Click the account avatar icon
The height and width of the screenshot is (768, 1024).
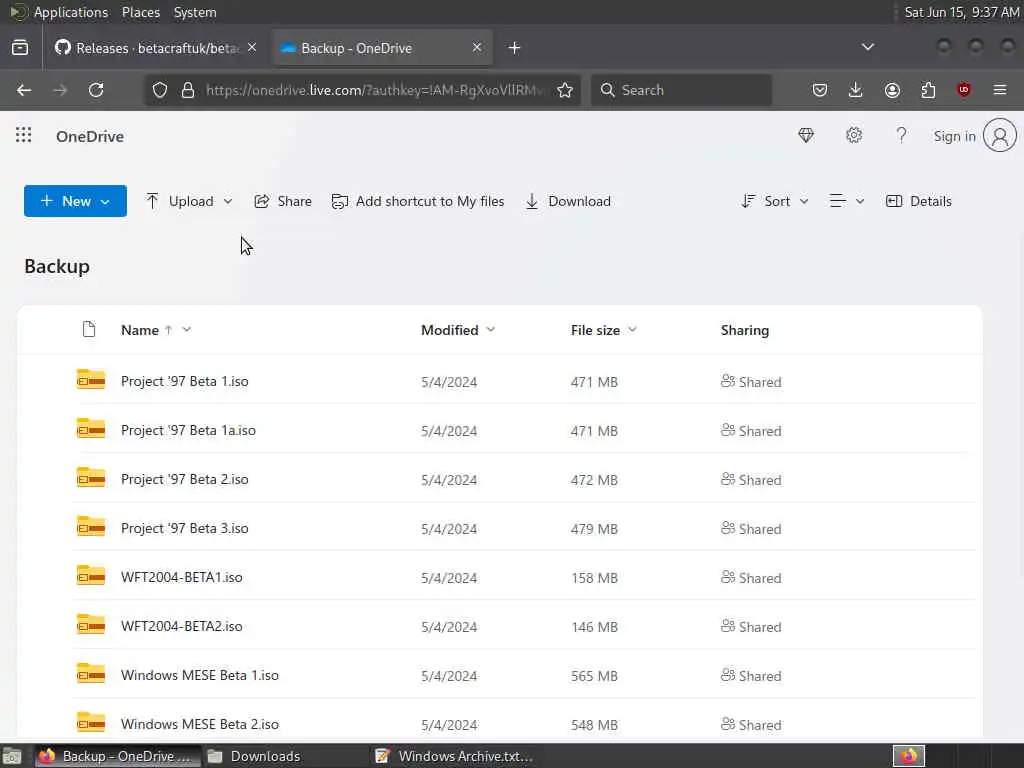pos(1000,135)
